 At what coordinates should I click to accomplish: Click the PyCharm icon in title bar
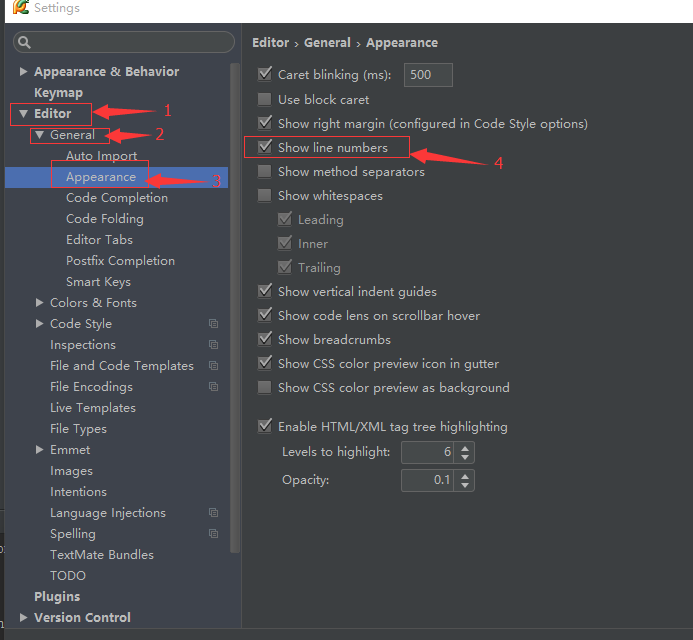click(20, 8)
